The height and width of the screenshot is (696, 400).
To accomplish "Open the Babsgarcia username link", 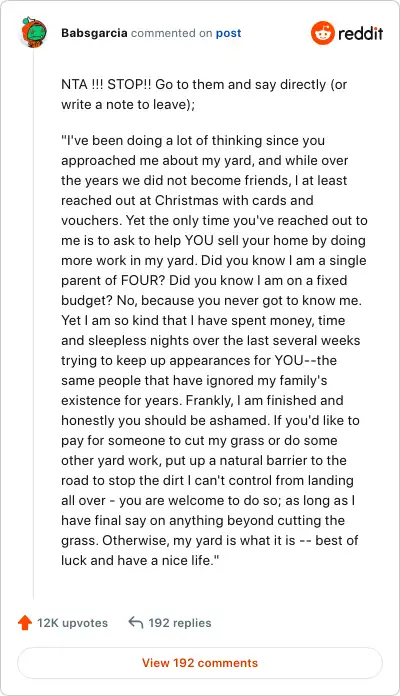I will point(94,33).
